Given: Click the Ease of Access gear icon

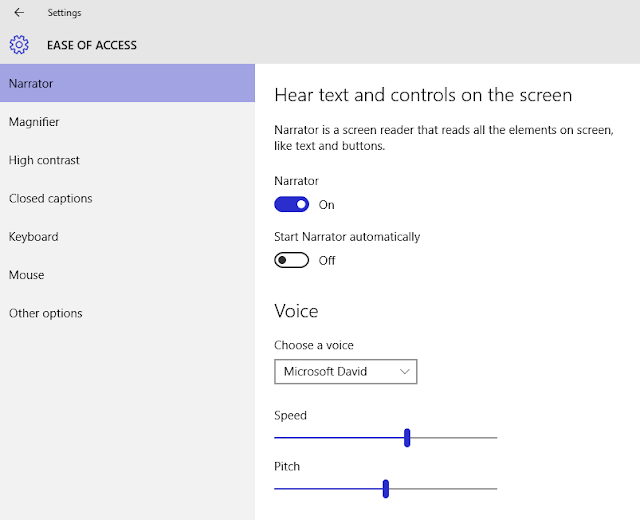Looking at the screenshot, I should tap(19, 45).
